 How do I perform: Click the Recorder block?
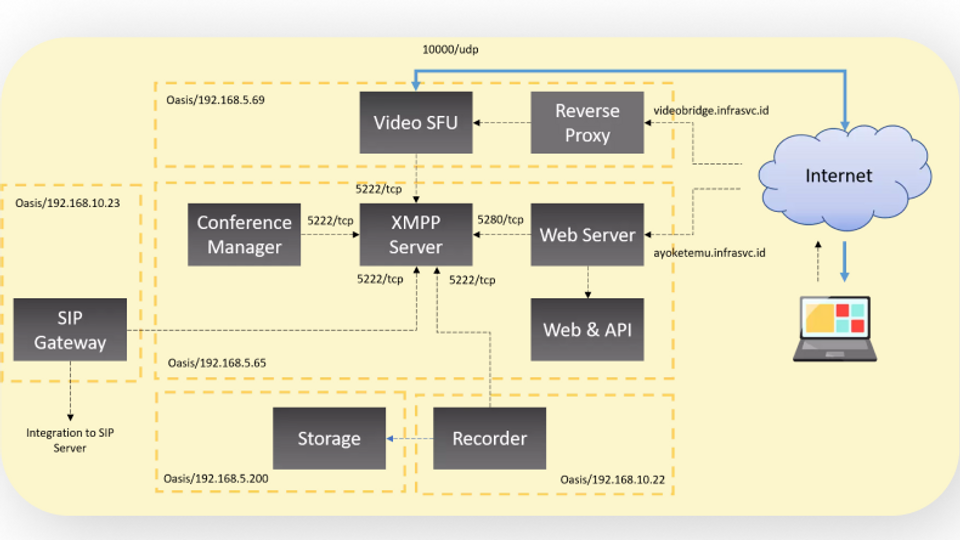coord(489,438)
